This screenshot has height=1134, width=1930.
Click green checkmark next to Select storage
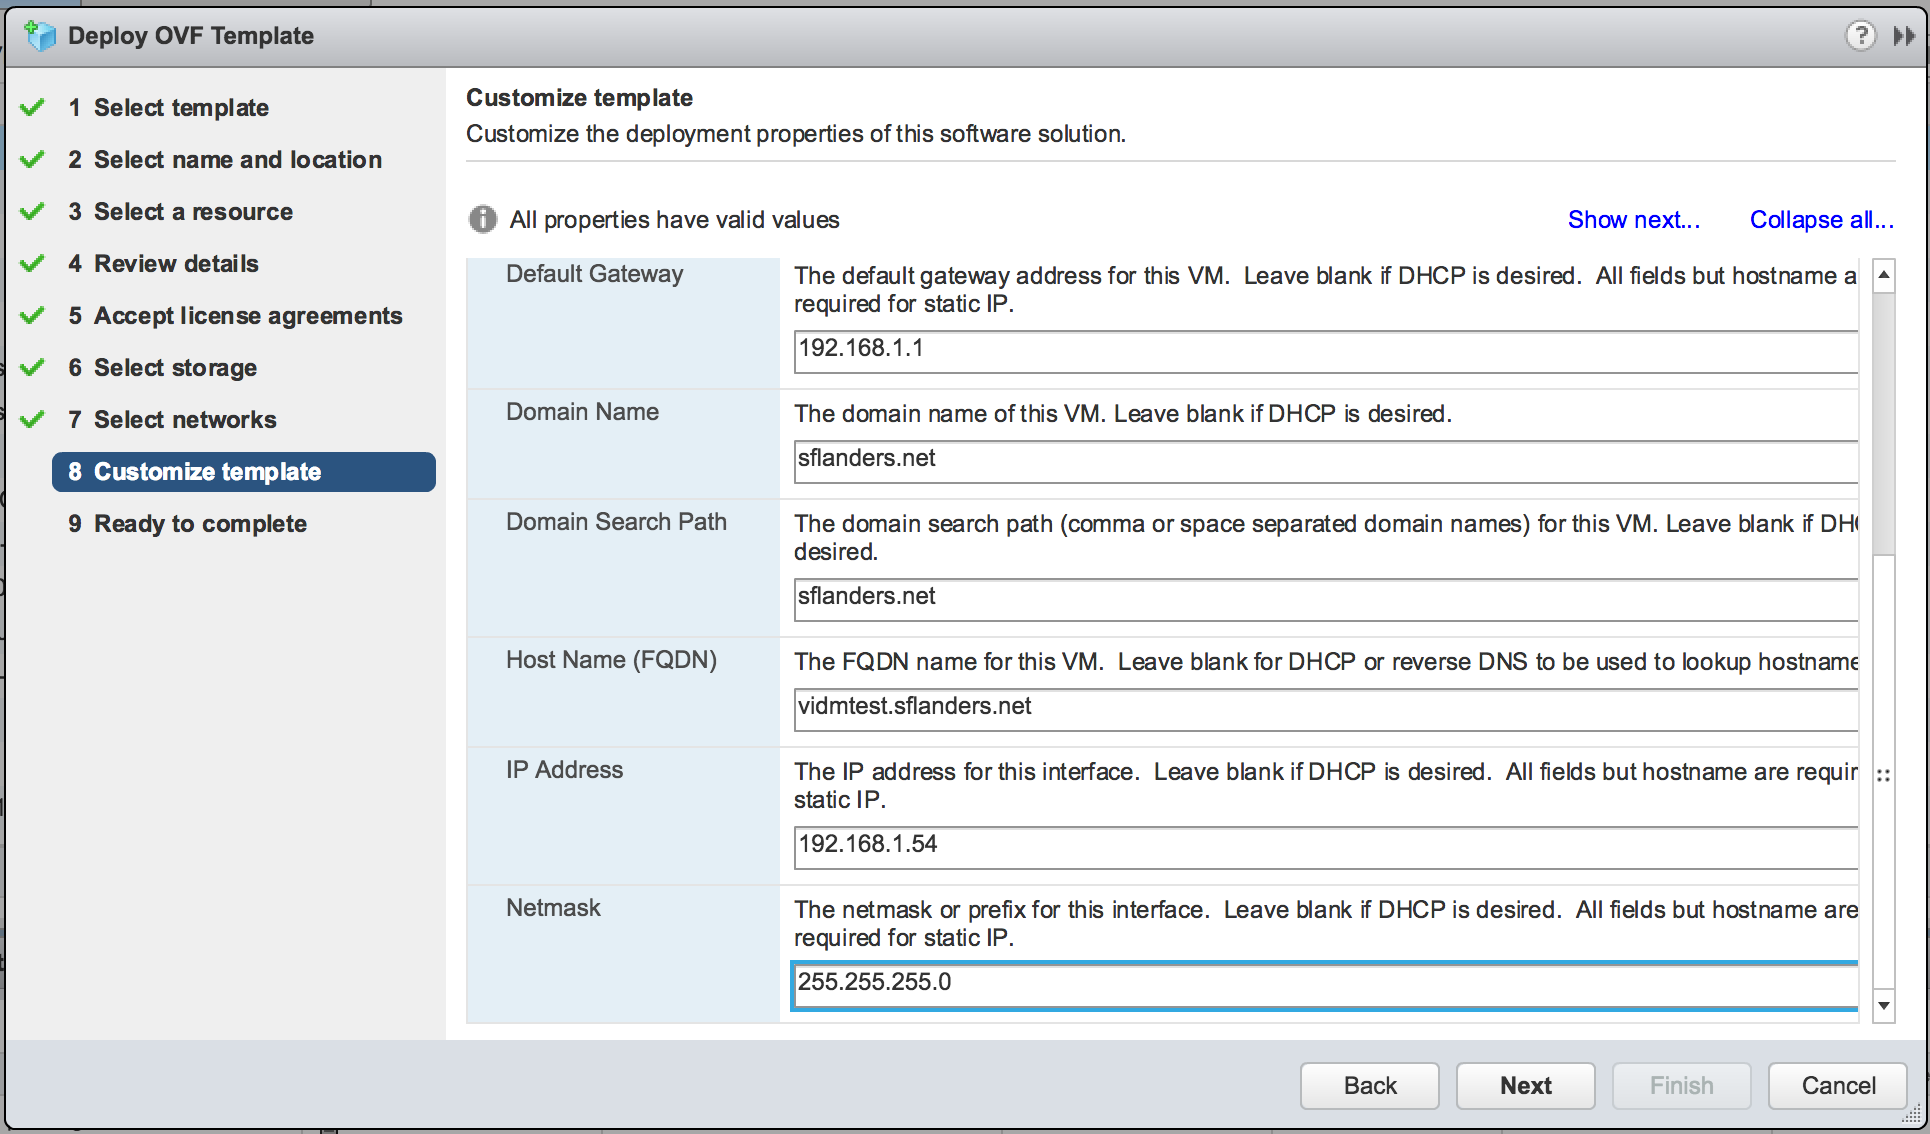33,367
